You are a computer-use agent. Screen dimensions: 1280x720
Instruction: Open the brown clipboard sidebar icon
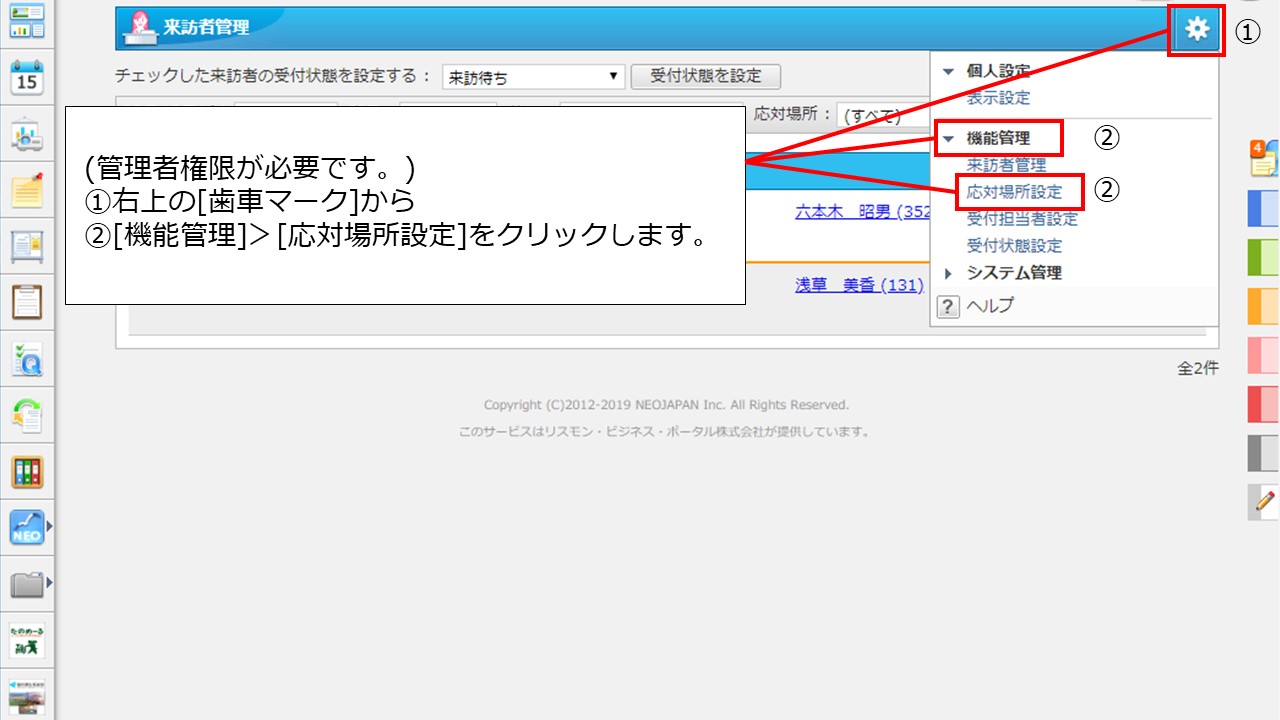click(26, 301)
